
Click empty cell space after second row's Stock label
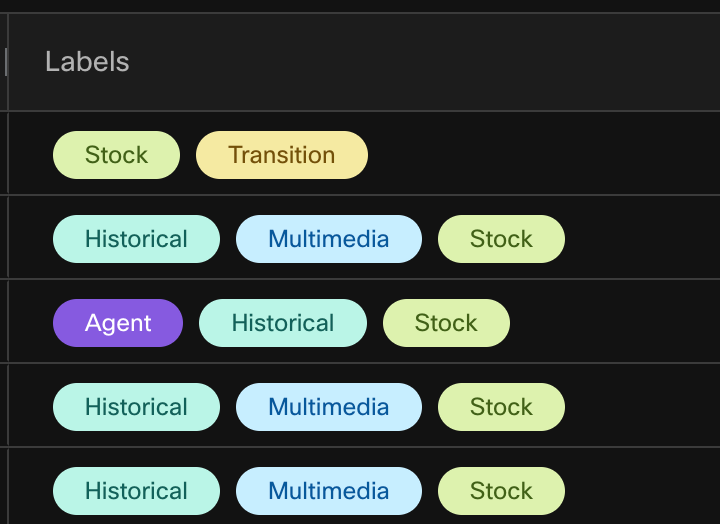click(640, 239)
